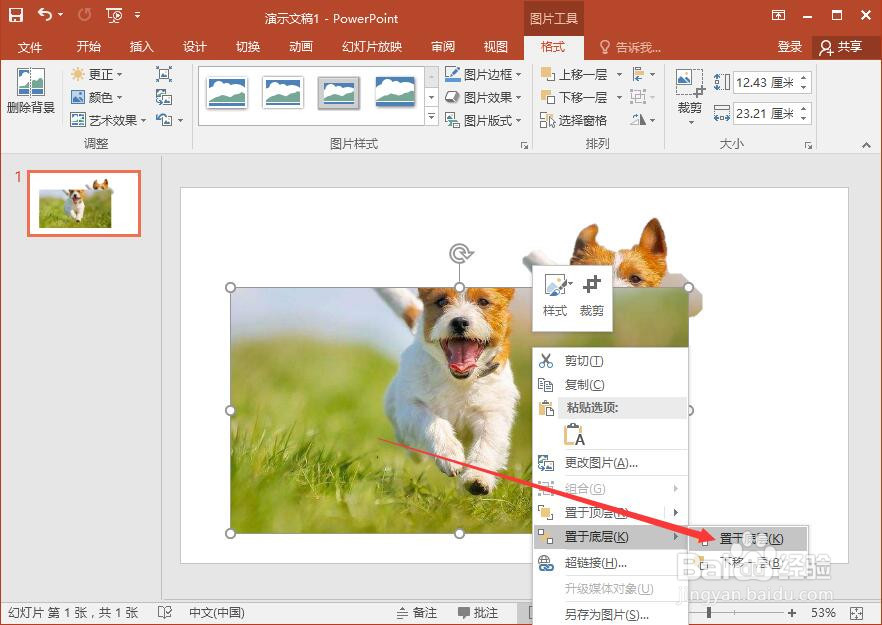Switch to the 切换 ribbon tab
Screen dimensions: 882x625
coord(248,47)
